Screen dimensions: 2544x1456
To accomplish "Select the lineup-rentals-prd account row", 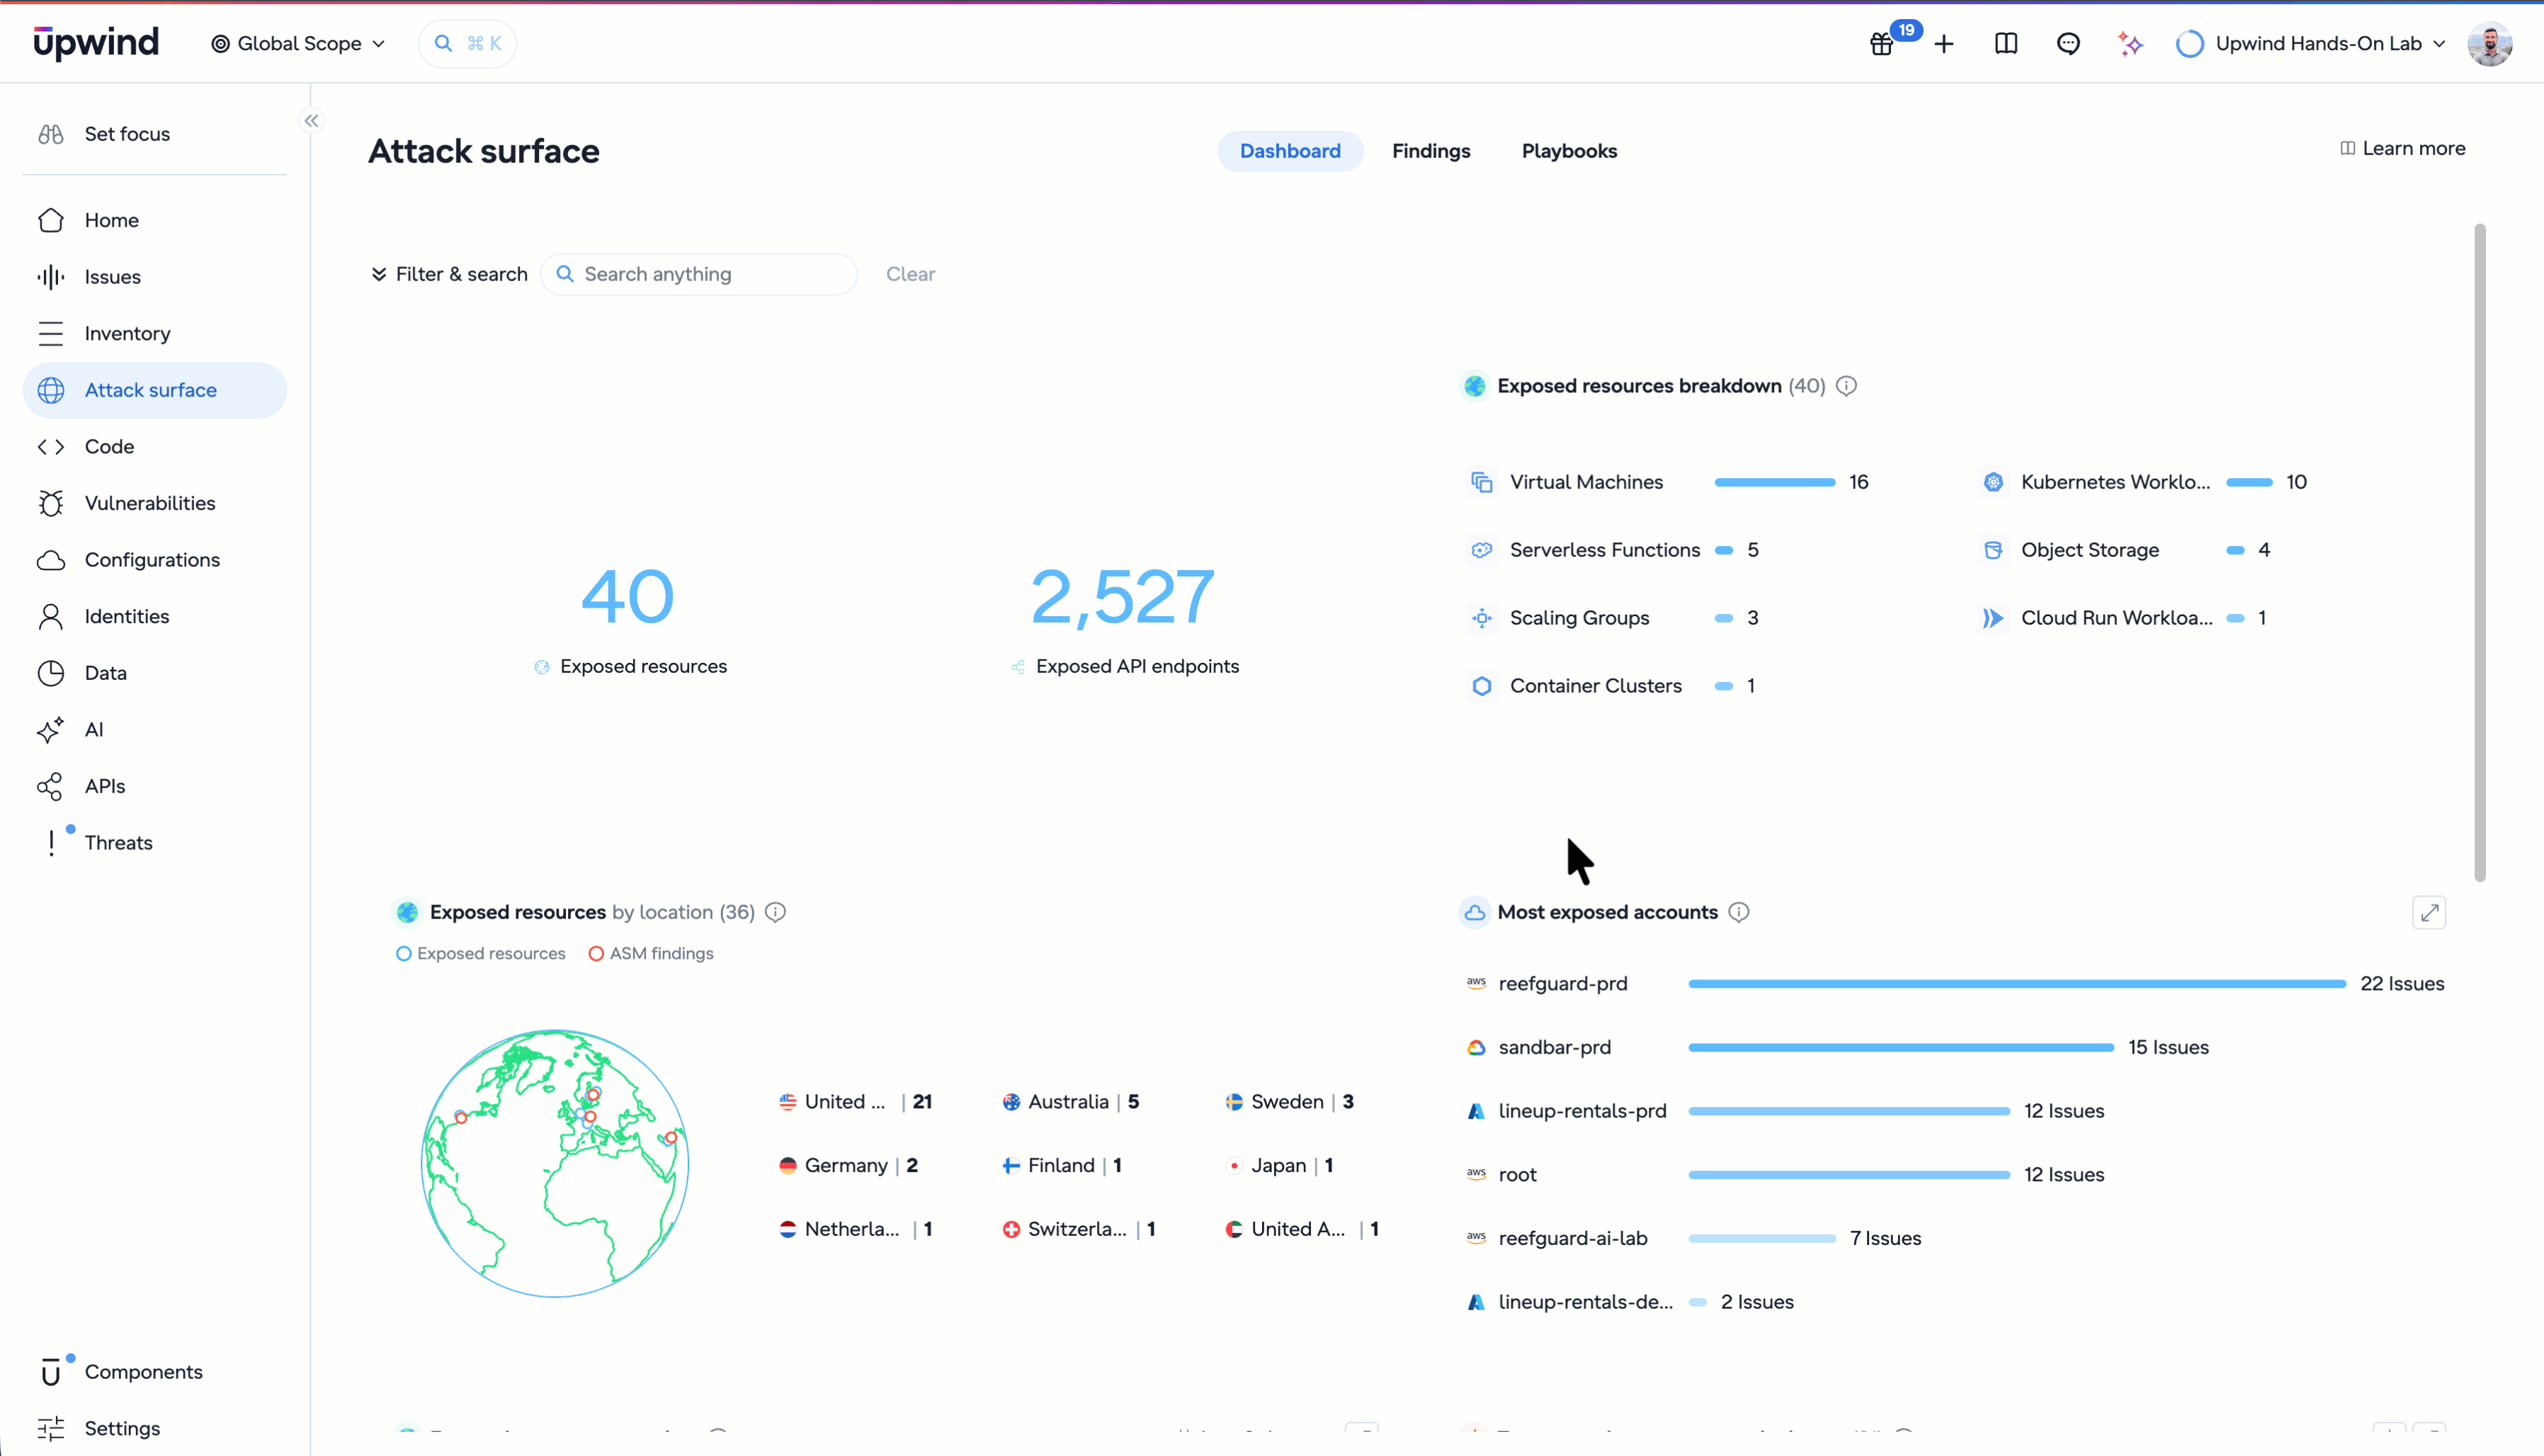I will 1955,1111.
